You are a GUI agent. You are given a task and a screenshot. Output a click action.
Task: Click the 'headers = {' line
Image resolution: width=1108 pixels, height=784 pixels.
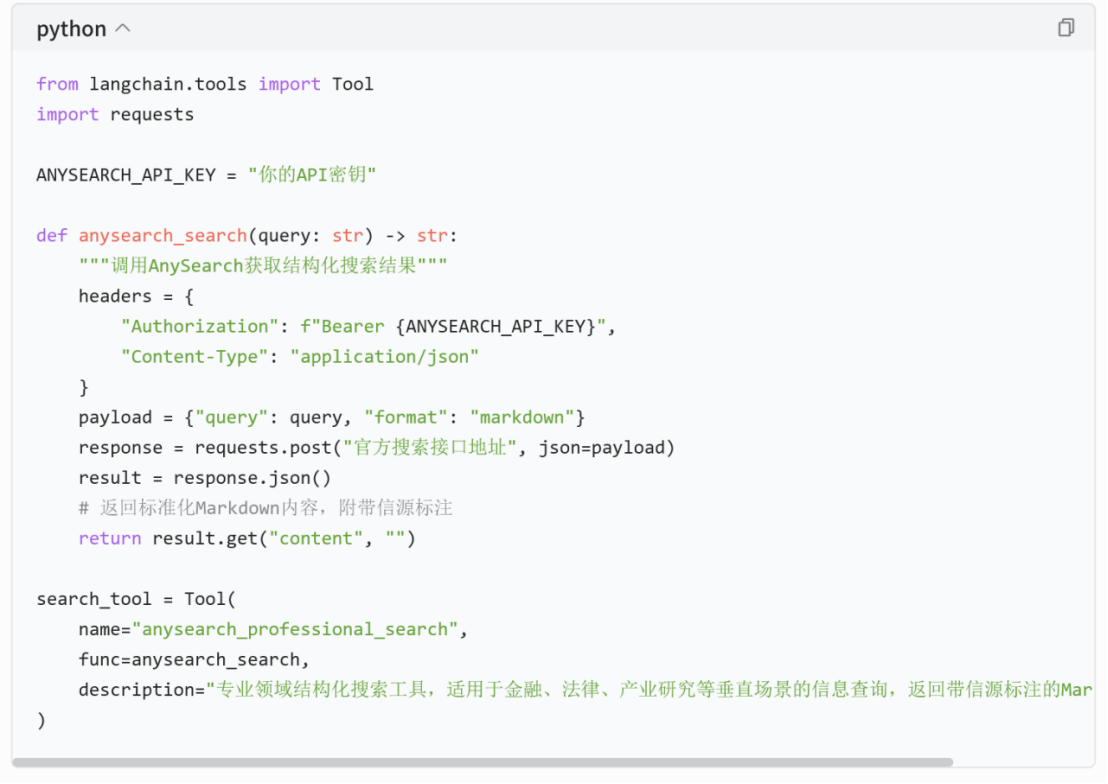coord(136,296)
